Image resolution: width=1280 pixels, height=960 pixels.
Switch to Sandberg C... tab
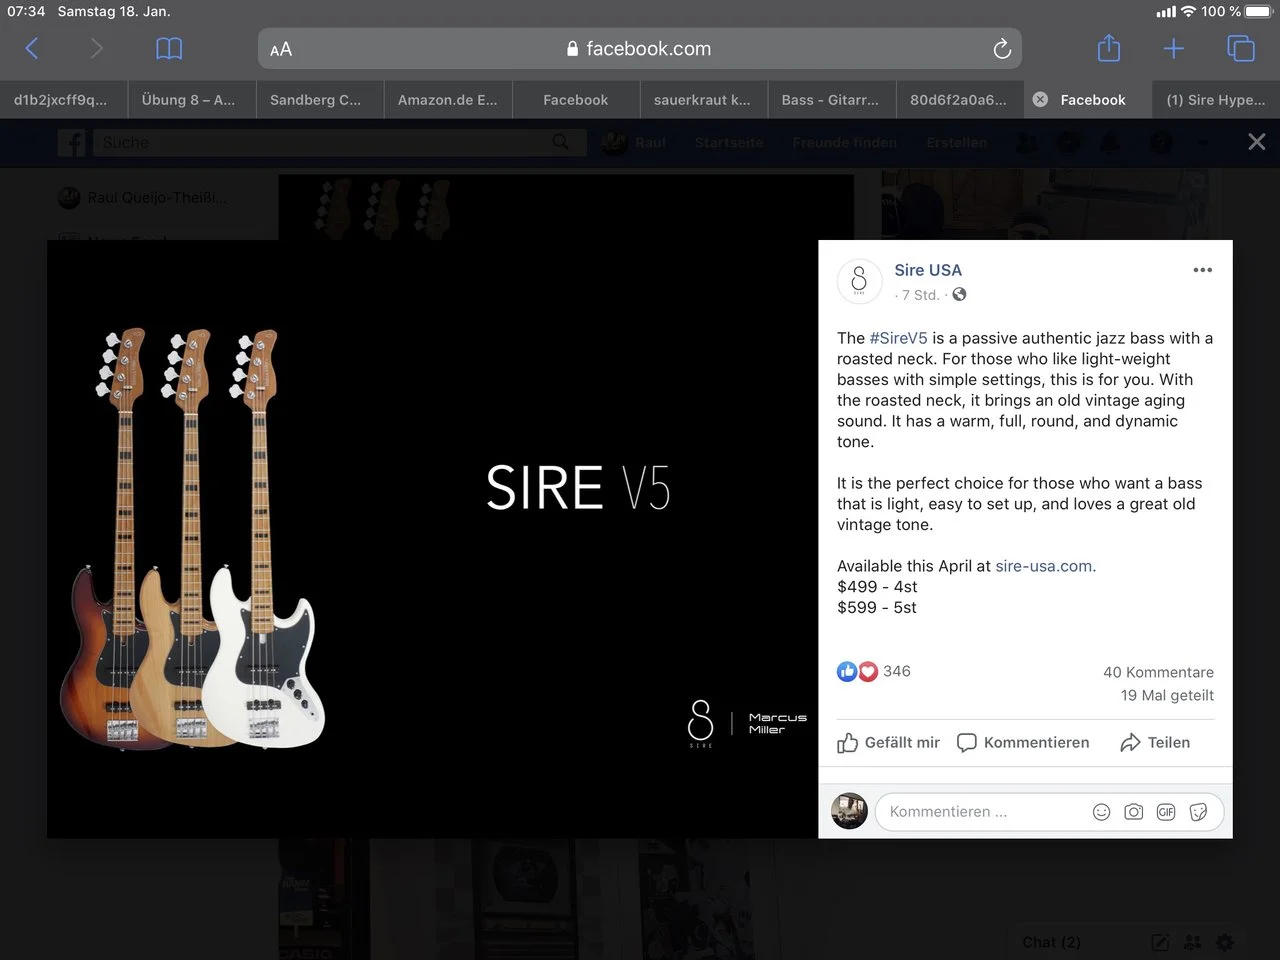tap(315, 100)
